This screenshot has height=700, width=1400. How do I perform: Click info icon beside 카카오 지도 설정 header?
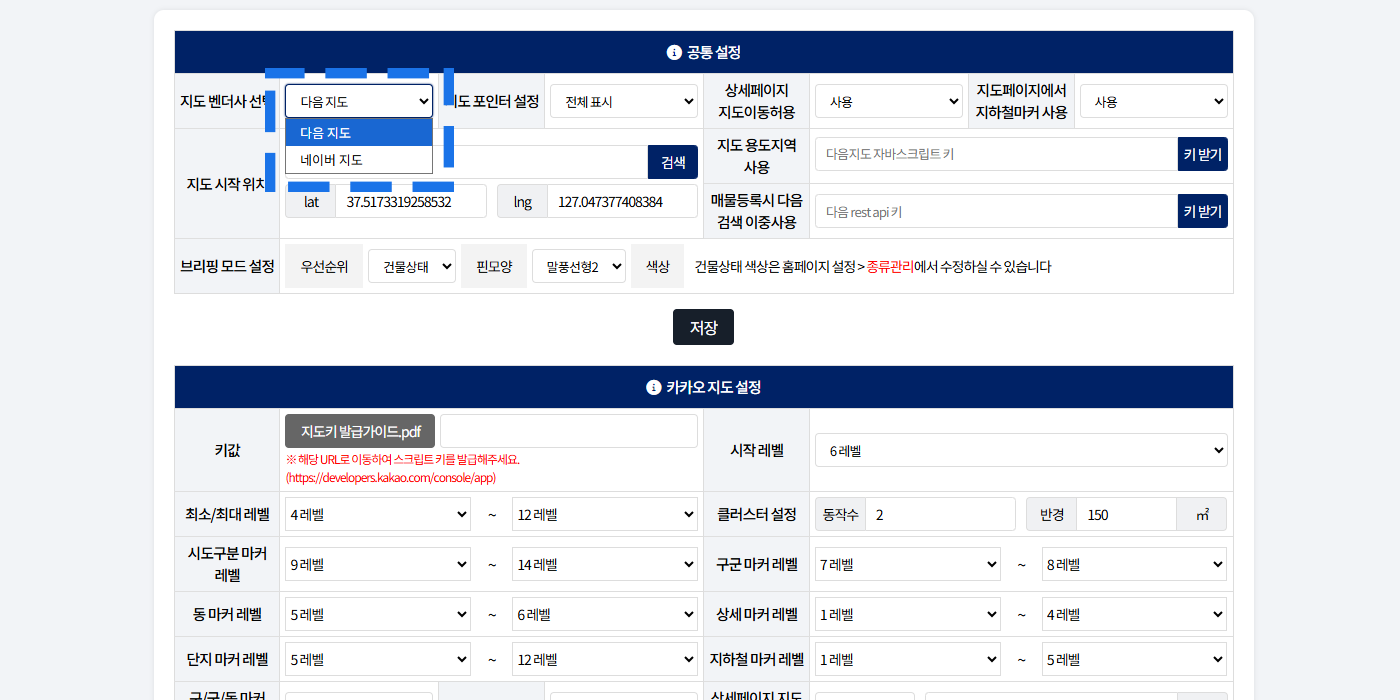[x=653, y=387]
